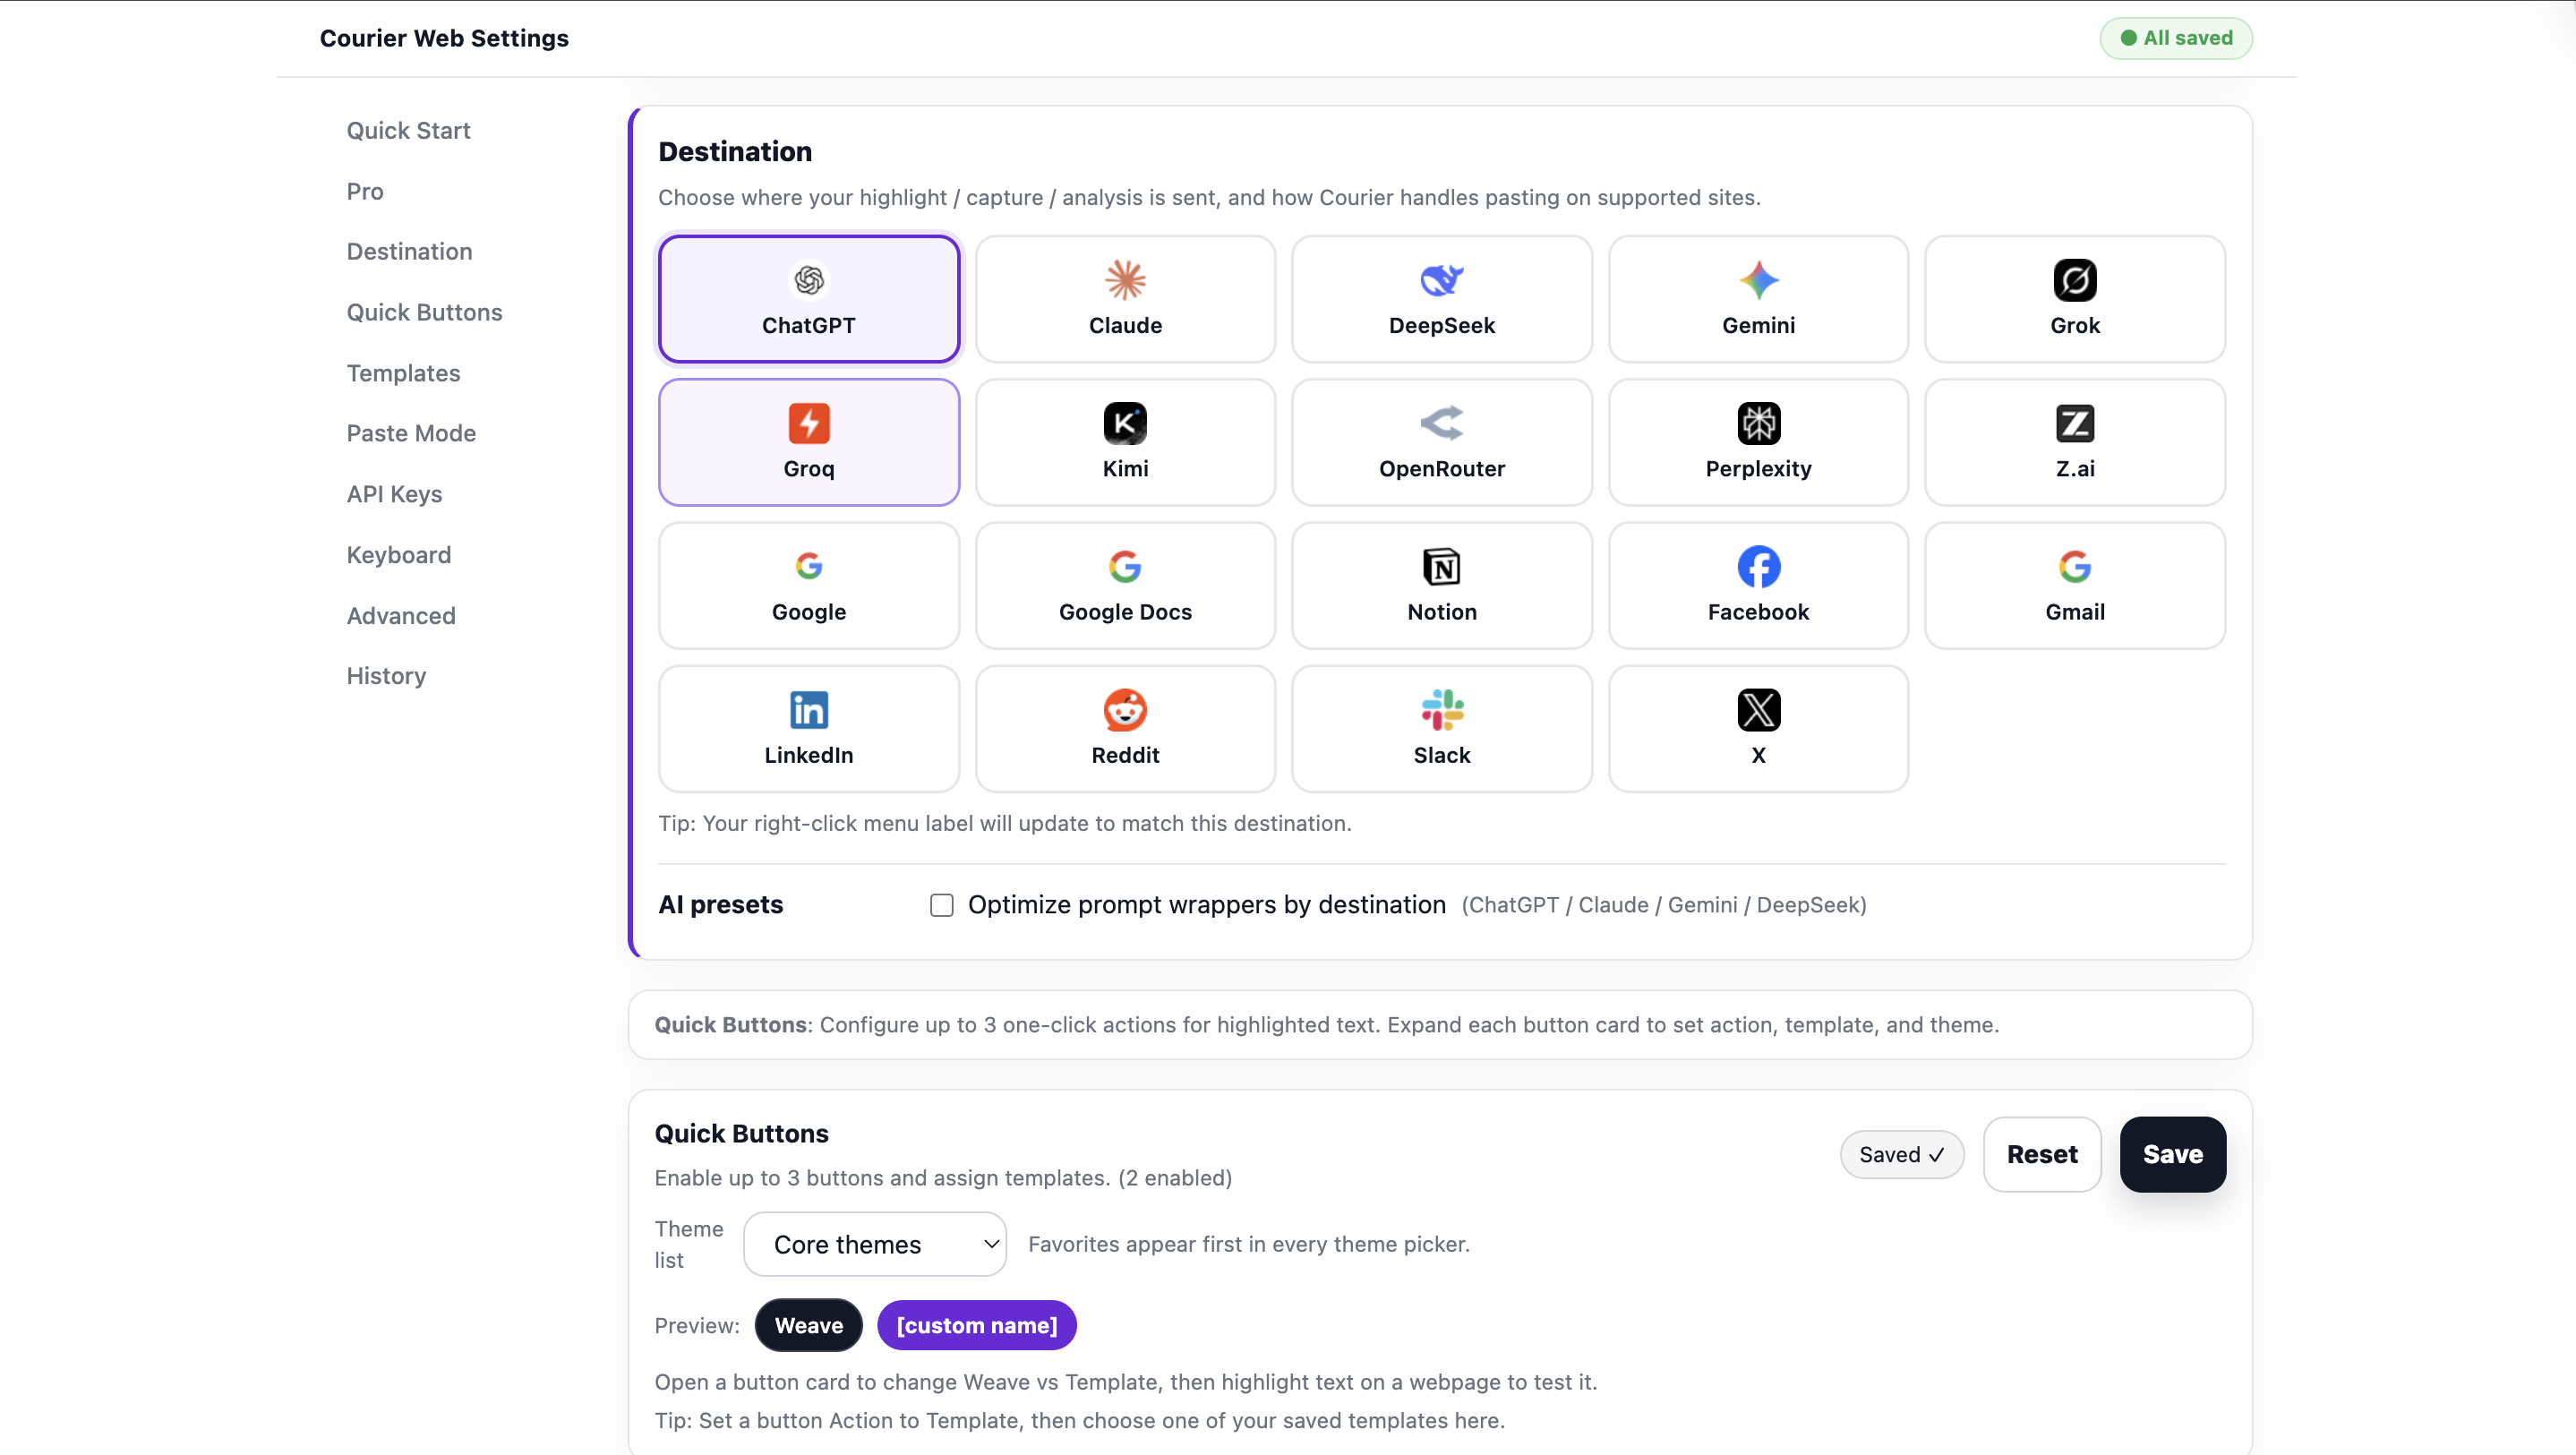Select Gmail destination

(2074, 584)
